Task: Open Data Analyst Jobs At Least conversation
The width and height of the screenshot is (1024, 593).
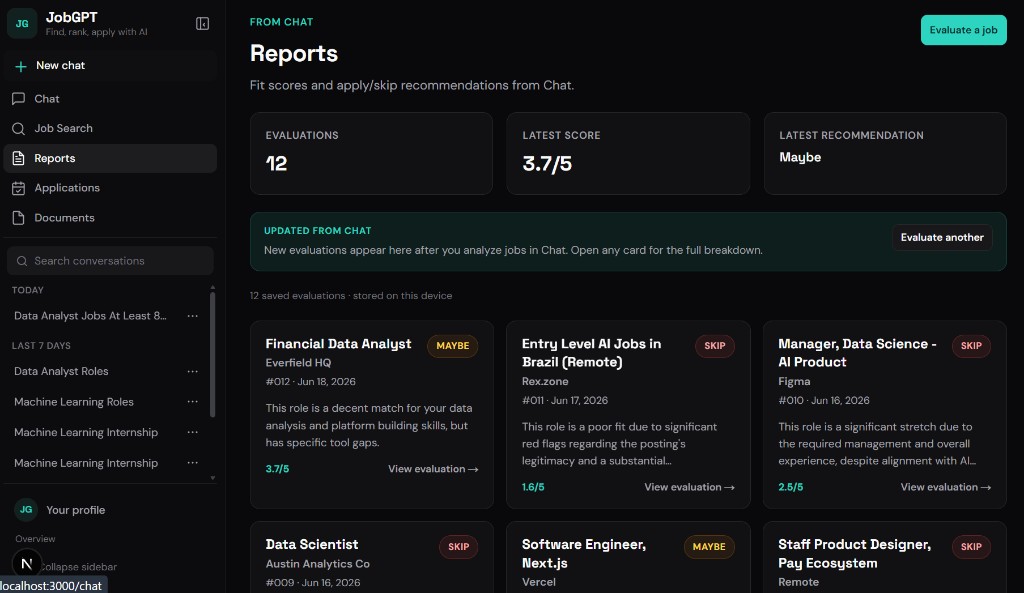Action: coord(90,316)
